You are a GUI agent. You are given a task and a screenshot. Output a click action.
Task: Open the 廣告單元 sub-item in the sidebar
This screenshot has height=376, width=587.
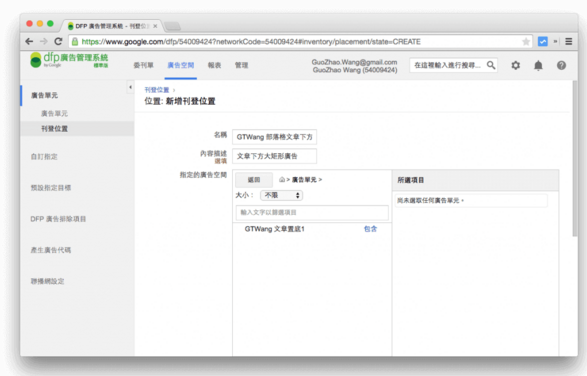click(54, 113)
